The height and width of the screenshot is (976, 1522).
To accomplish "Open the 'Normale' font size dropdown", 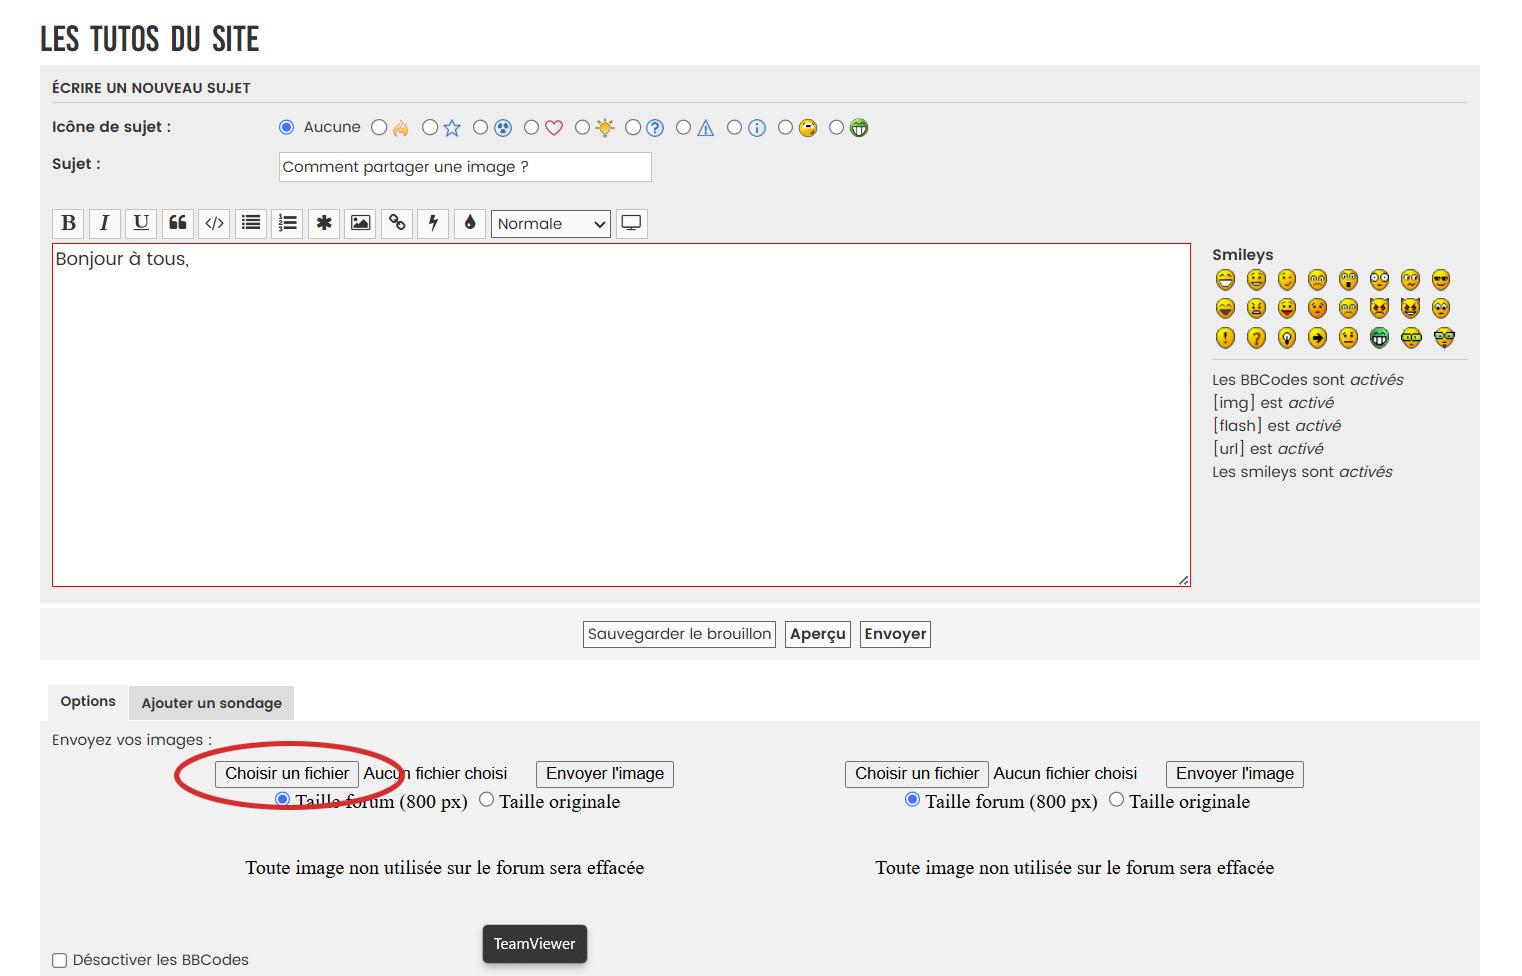I will coord(551,224).
